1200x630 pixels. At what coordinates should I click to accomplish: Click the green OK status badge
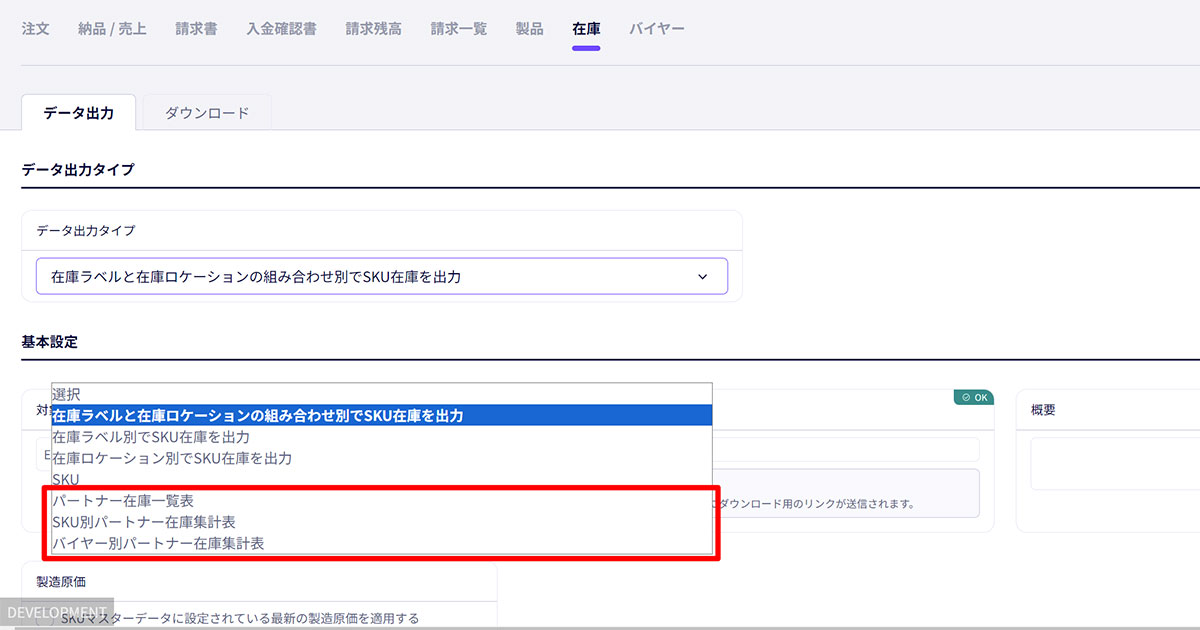[974, 397]
